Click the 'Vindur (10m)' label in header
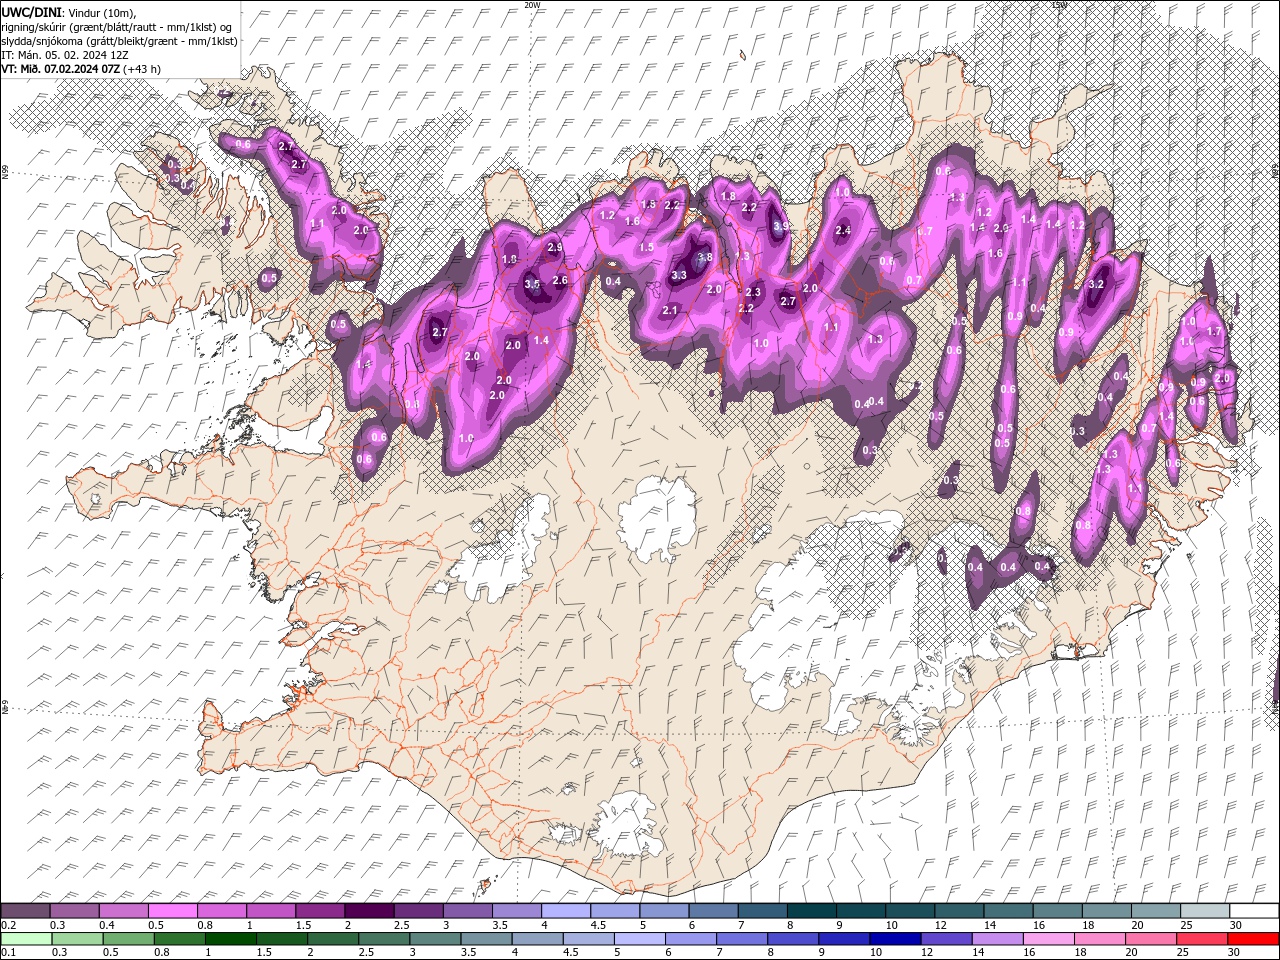 101,12
